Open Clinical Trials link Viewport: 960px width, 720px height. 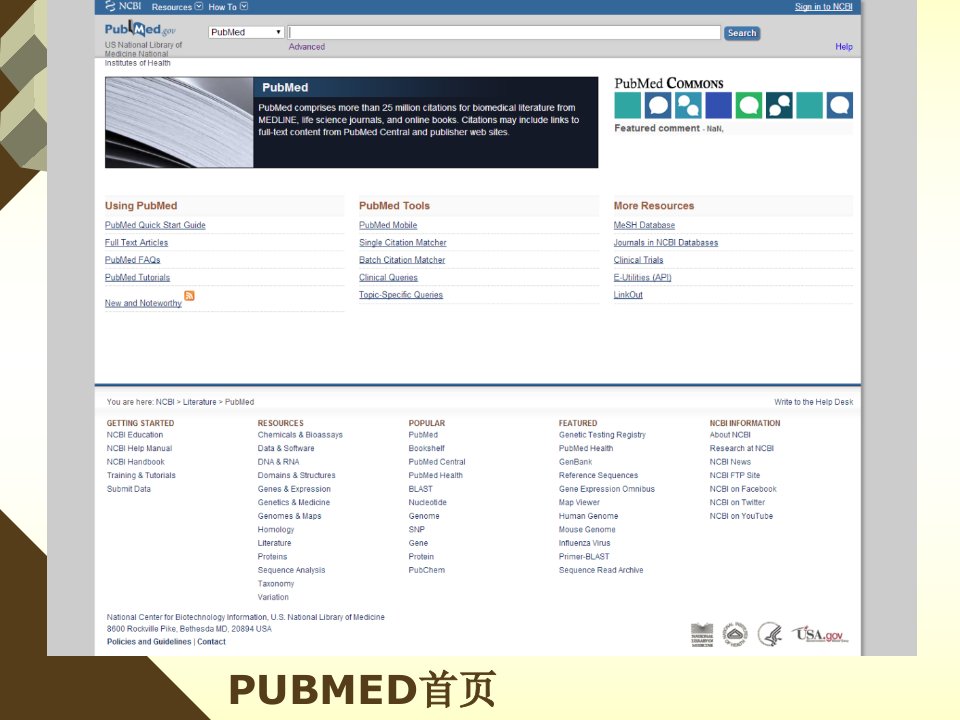639,260
